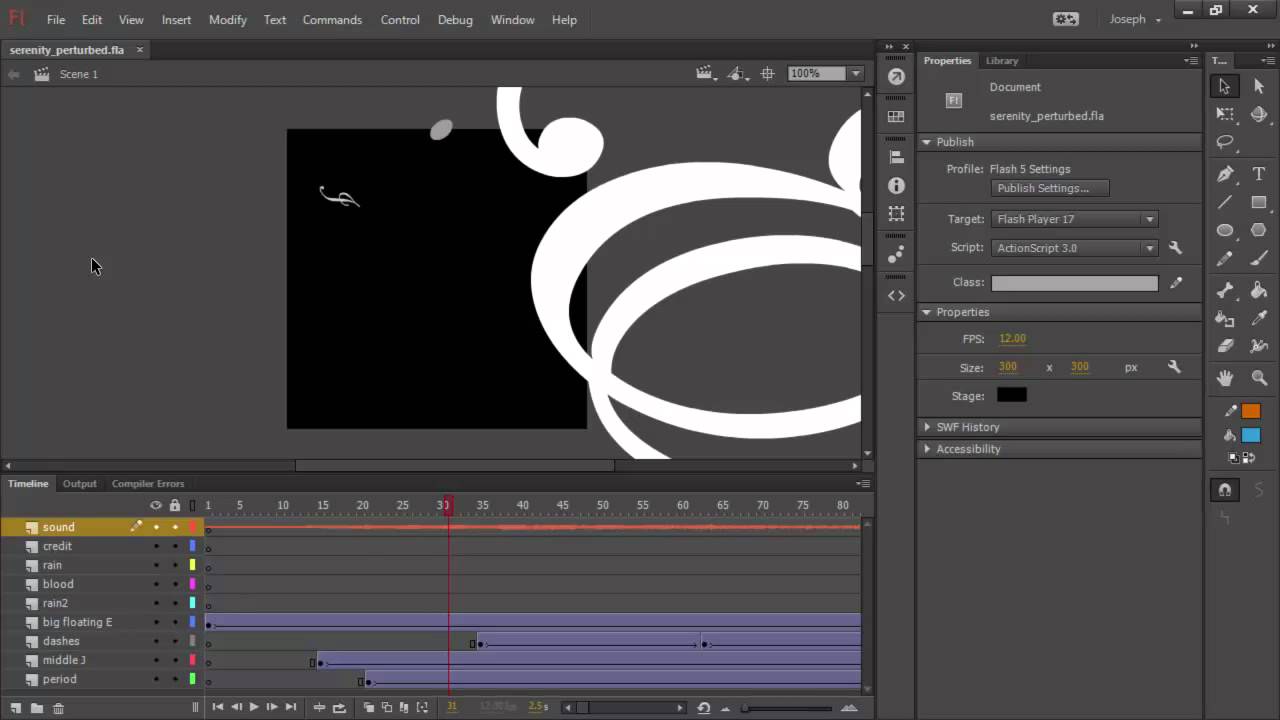Select the Zoom magnifier tool
Screen dimensions: 1280x720
pos(1259,378)
